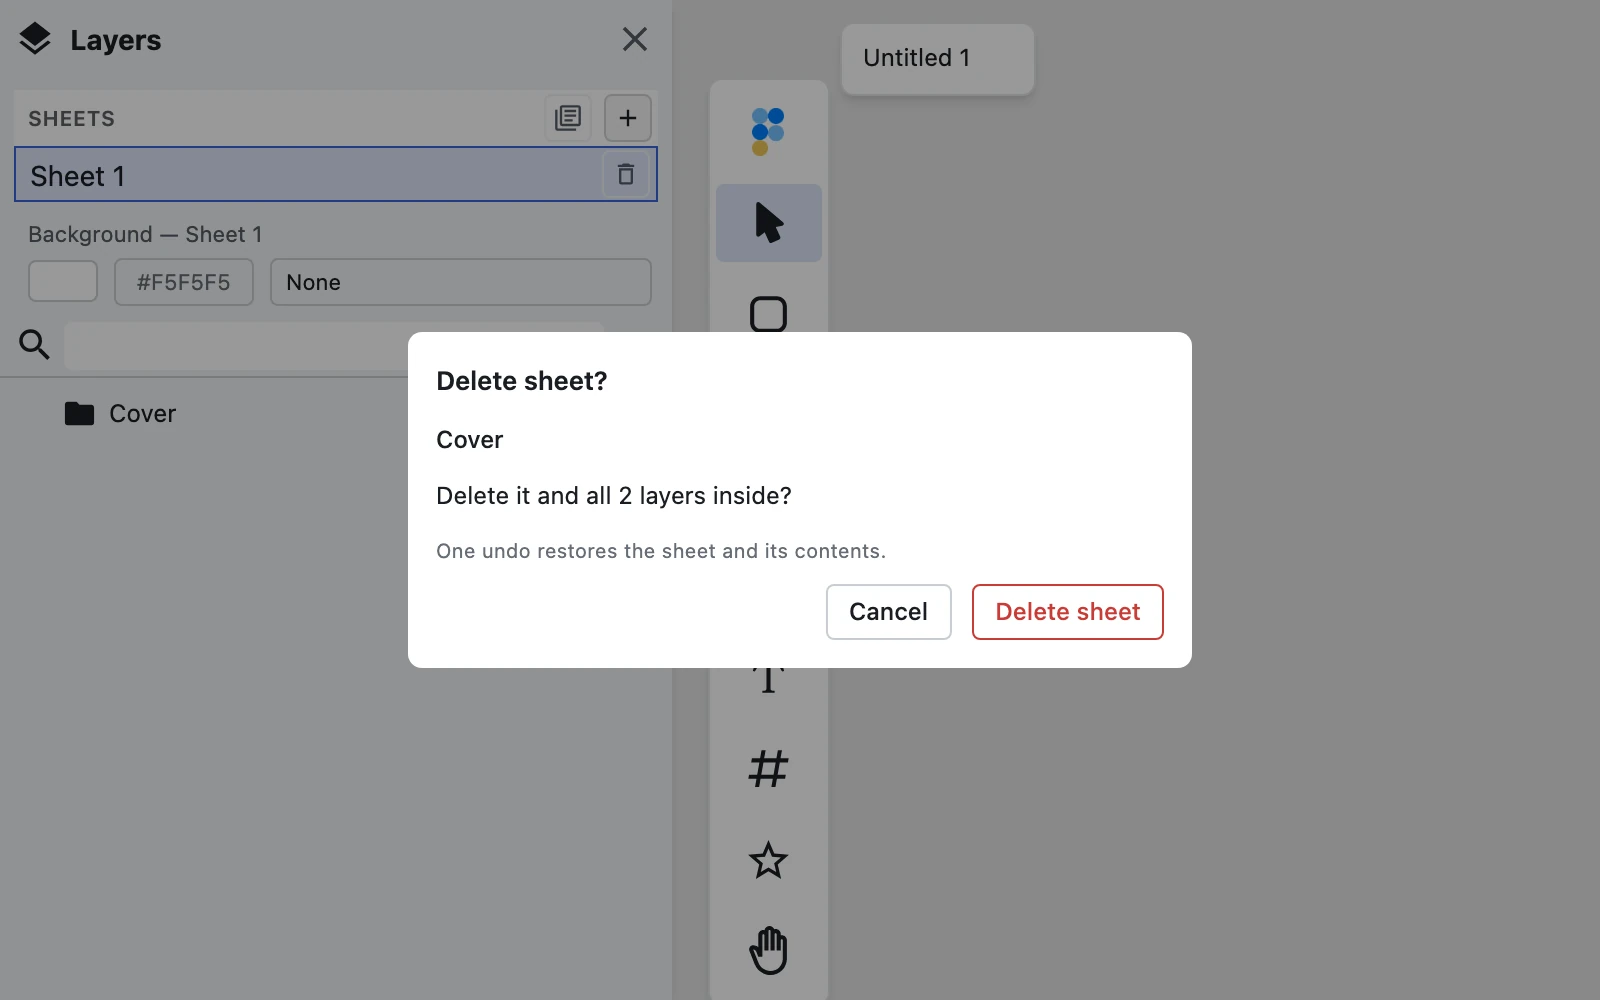Click the SHEETS section header
The image size is (1600, 1000).
[x=72, y=119]
